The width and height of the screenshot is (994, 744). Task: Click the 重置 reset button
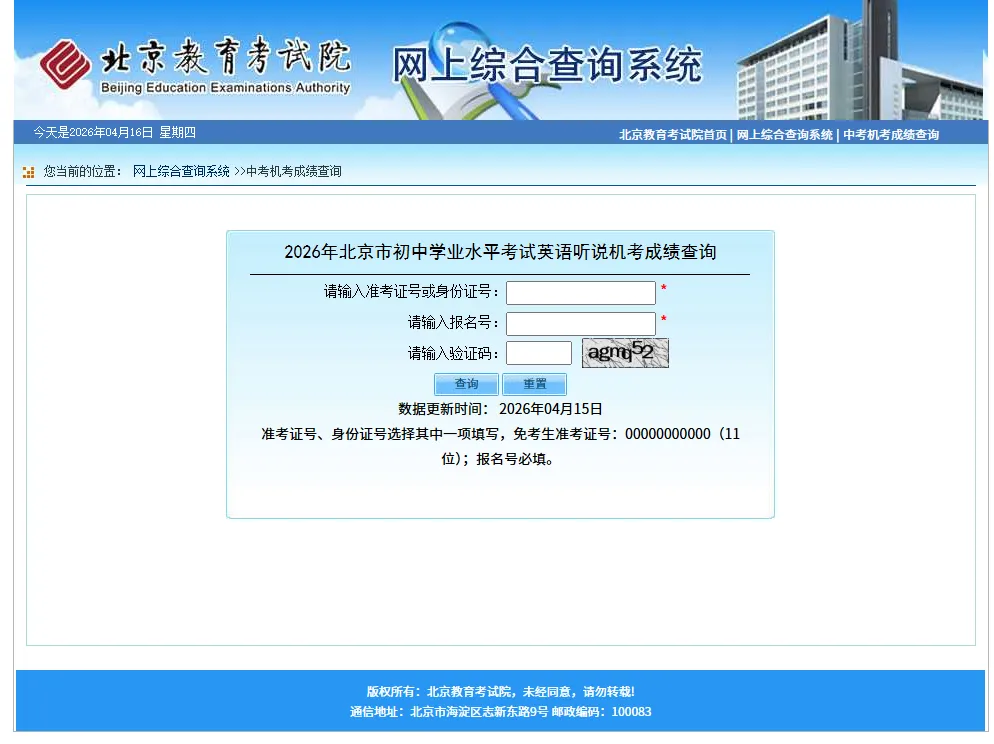coord(534,384)
